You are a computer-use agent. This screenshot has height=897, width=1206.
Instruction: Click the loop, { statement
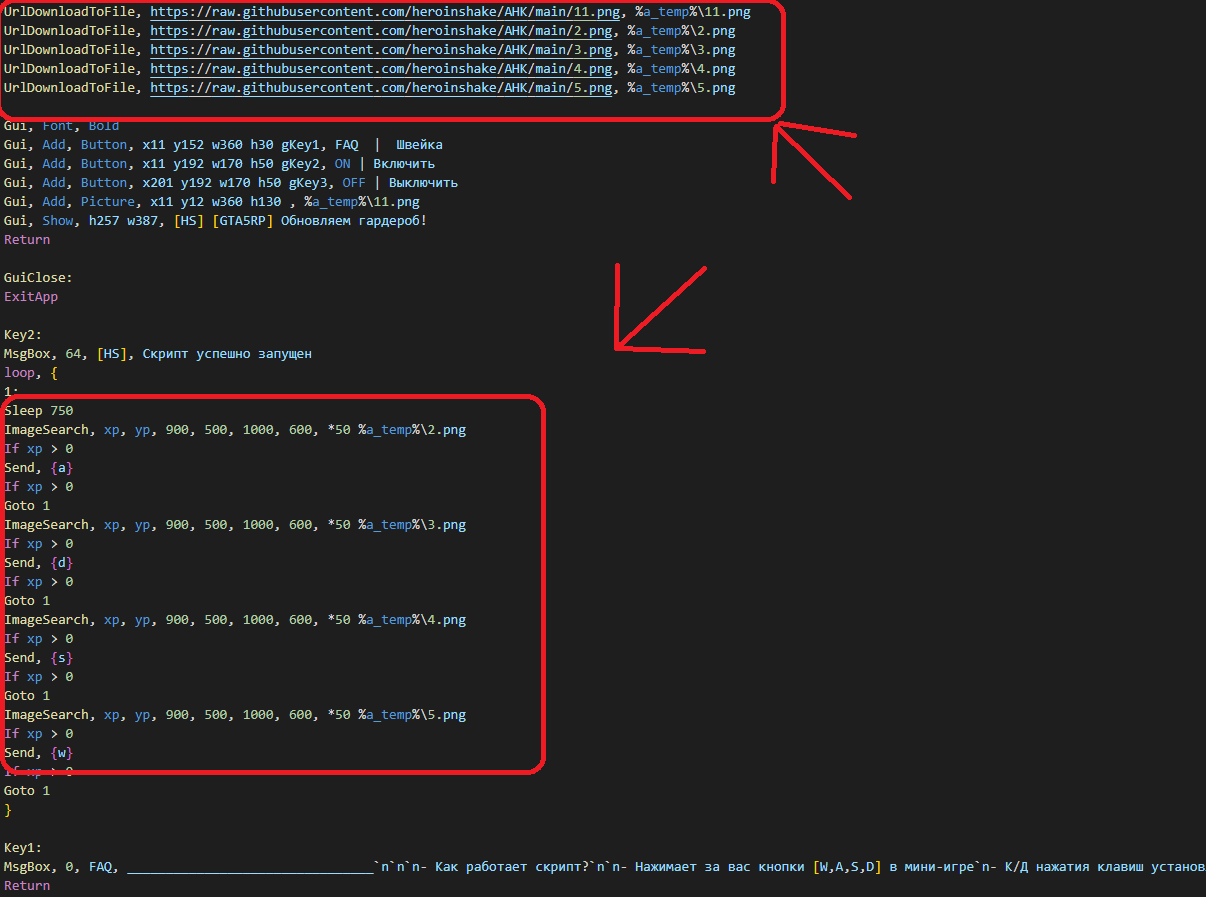[31, 373]
